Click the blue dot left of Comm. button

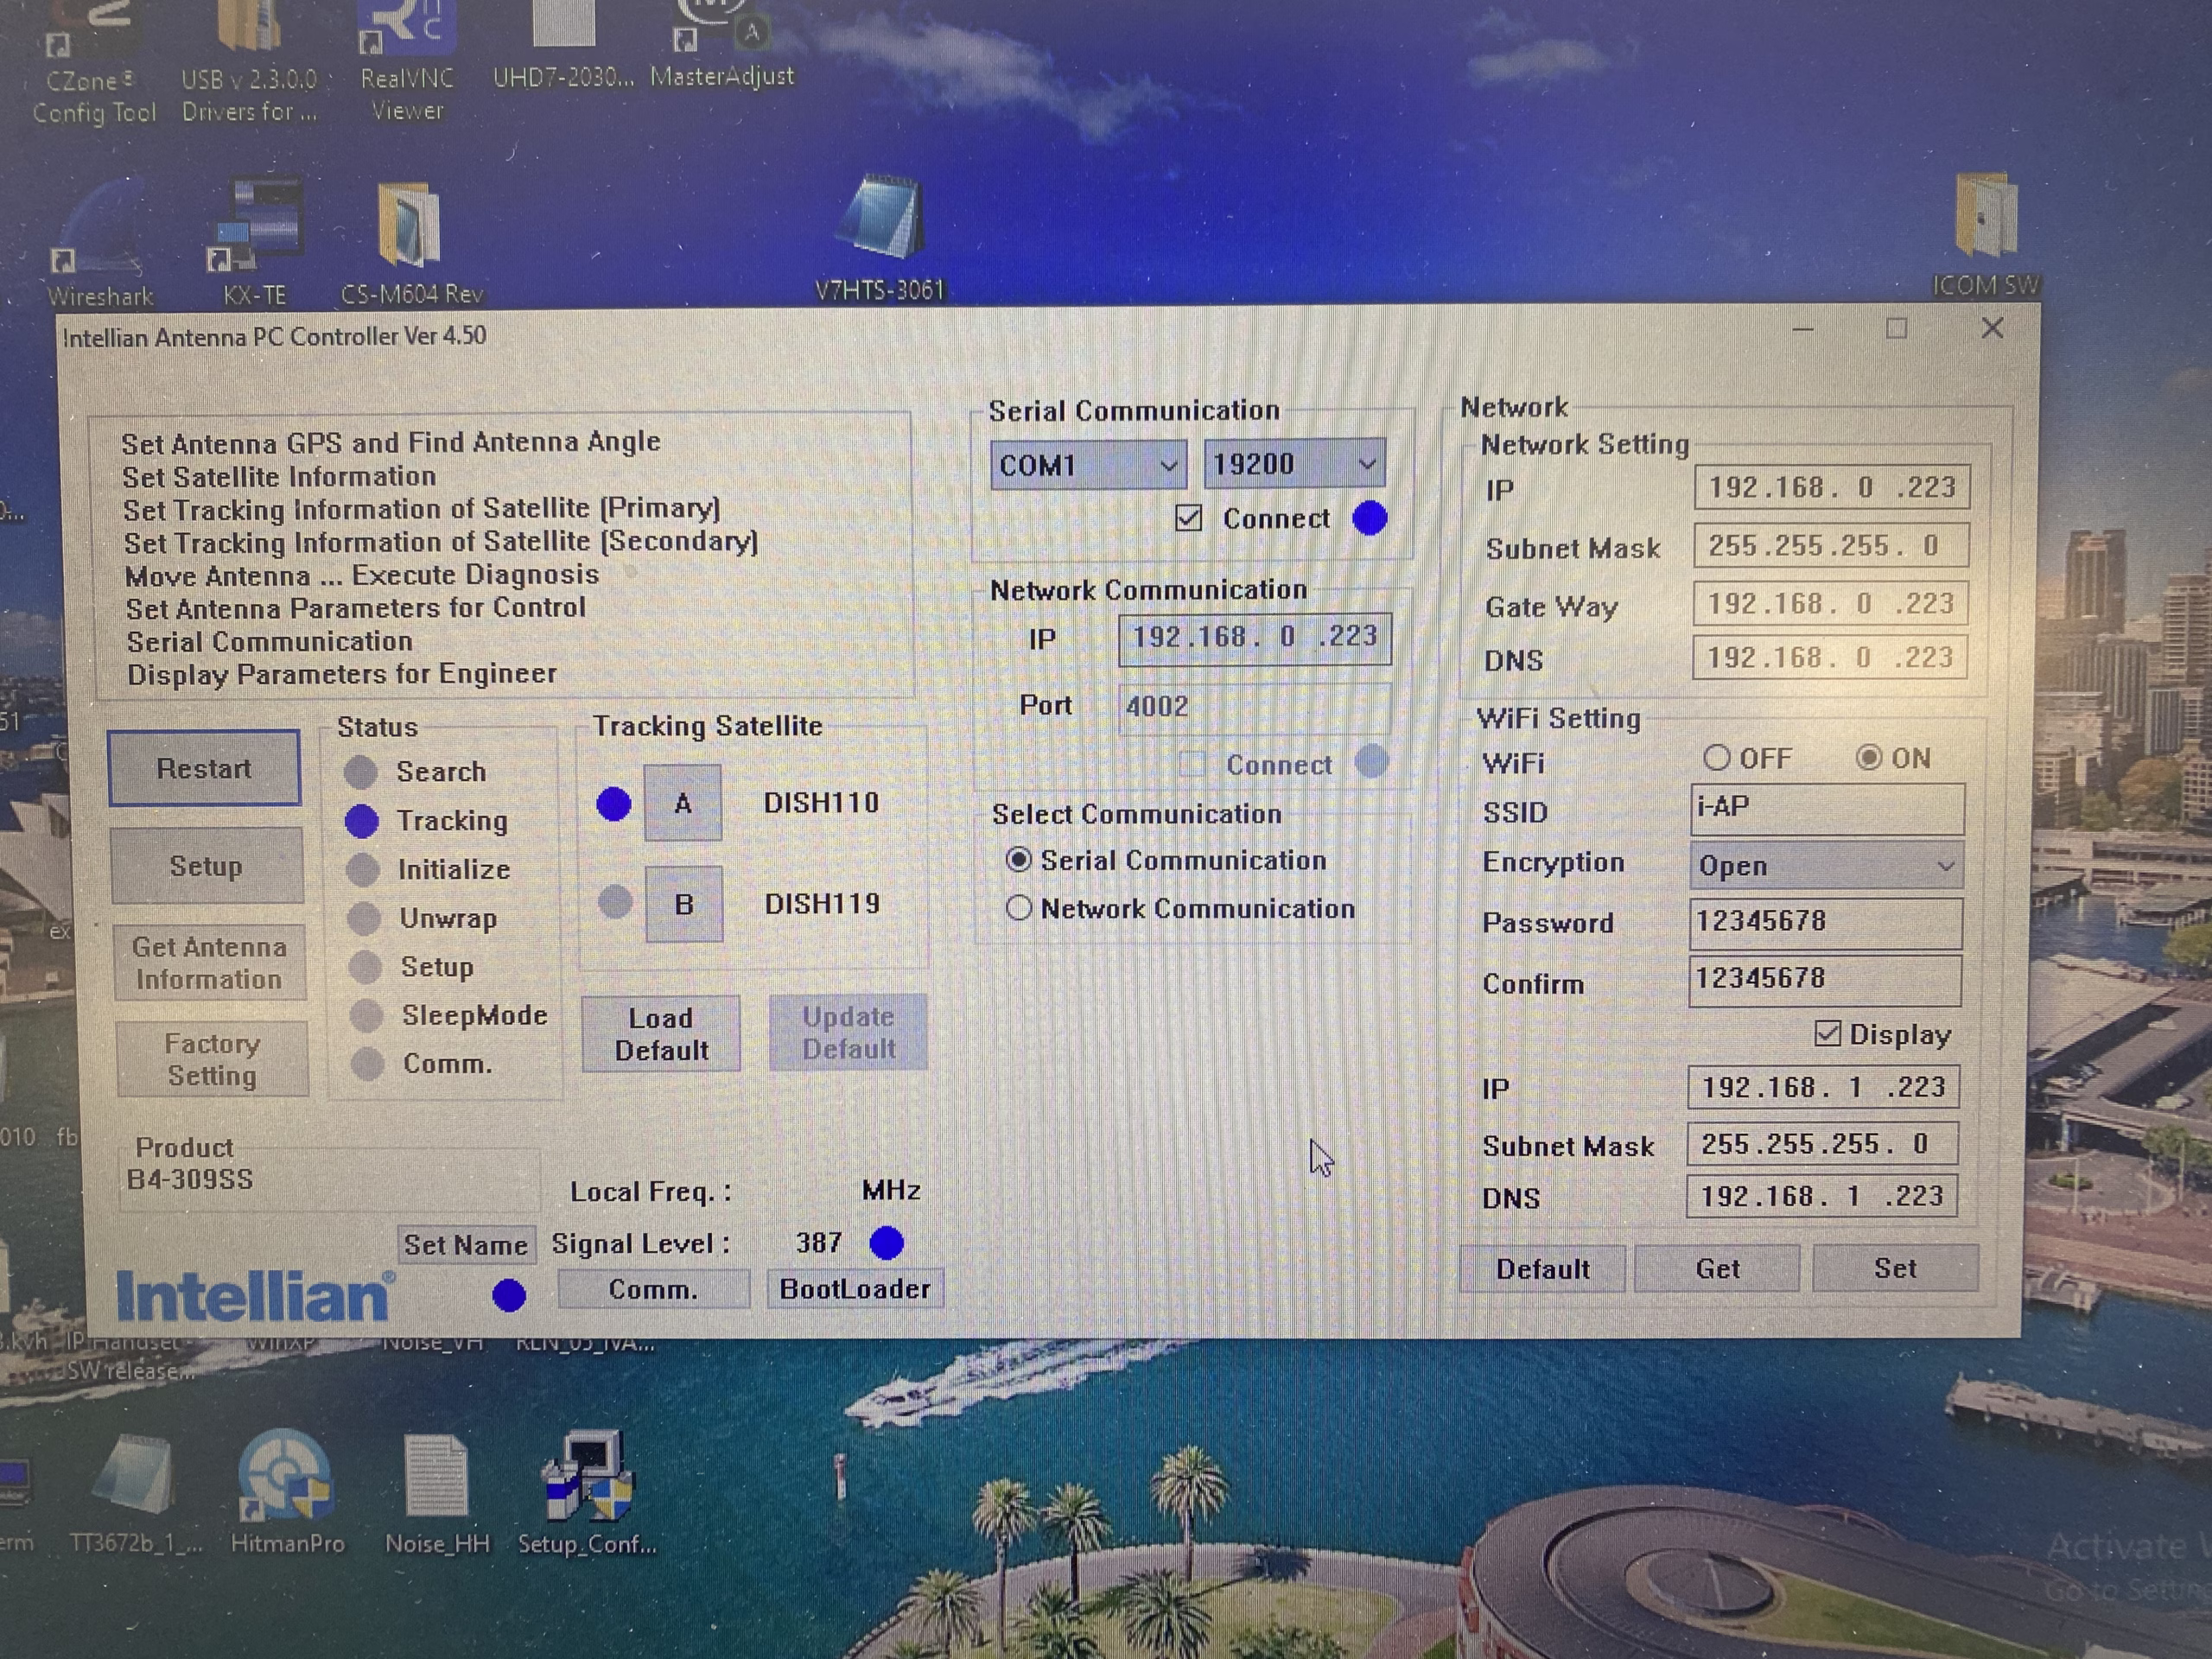(x=509, y=1295)
